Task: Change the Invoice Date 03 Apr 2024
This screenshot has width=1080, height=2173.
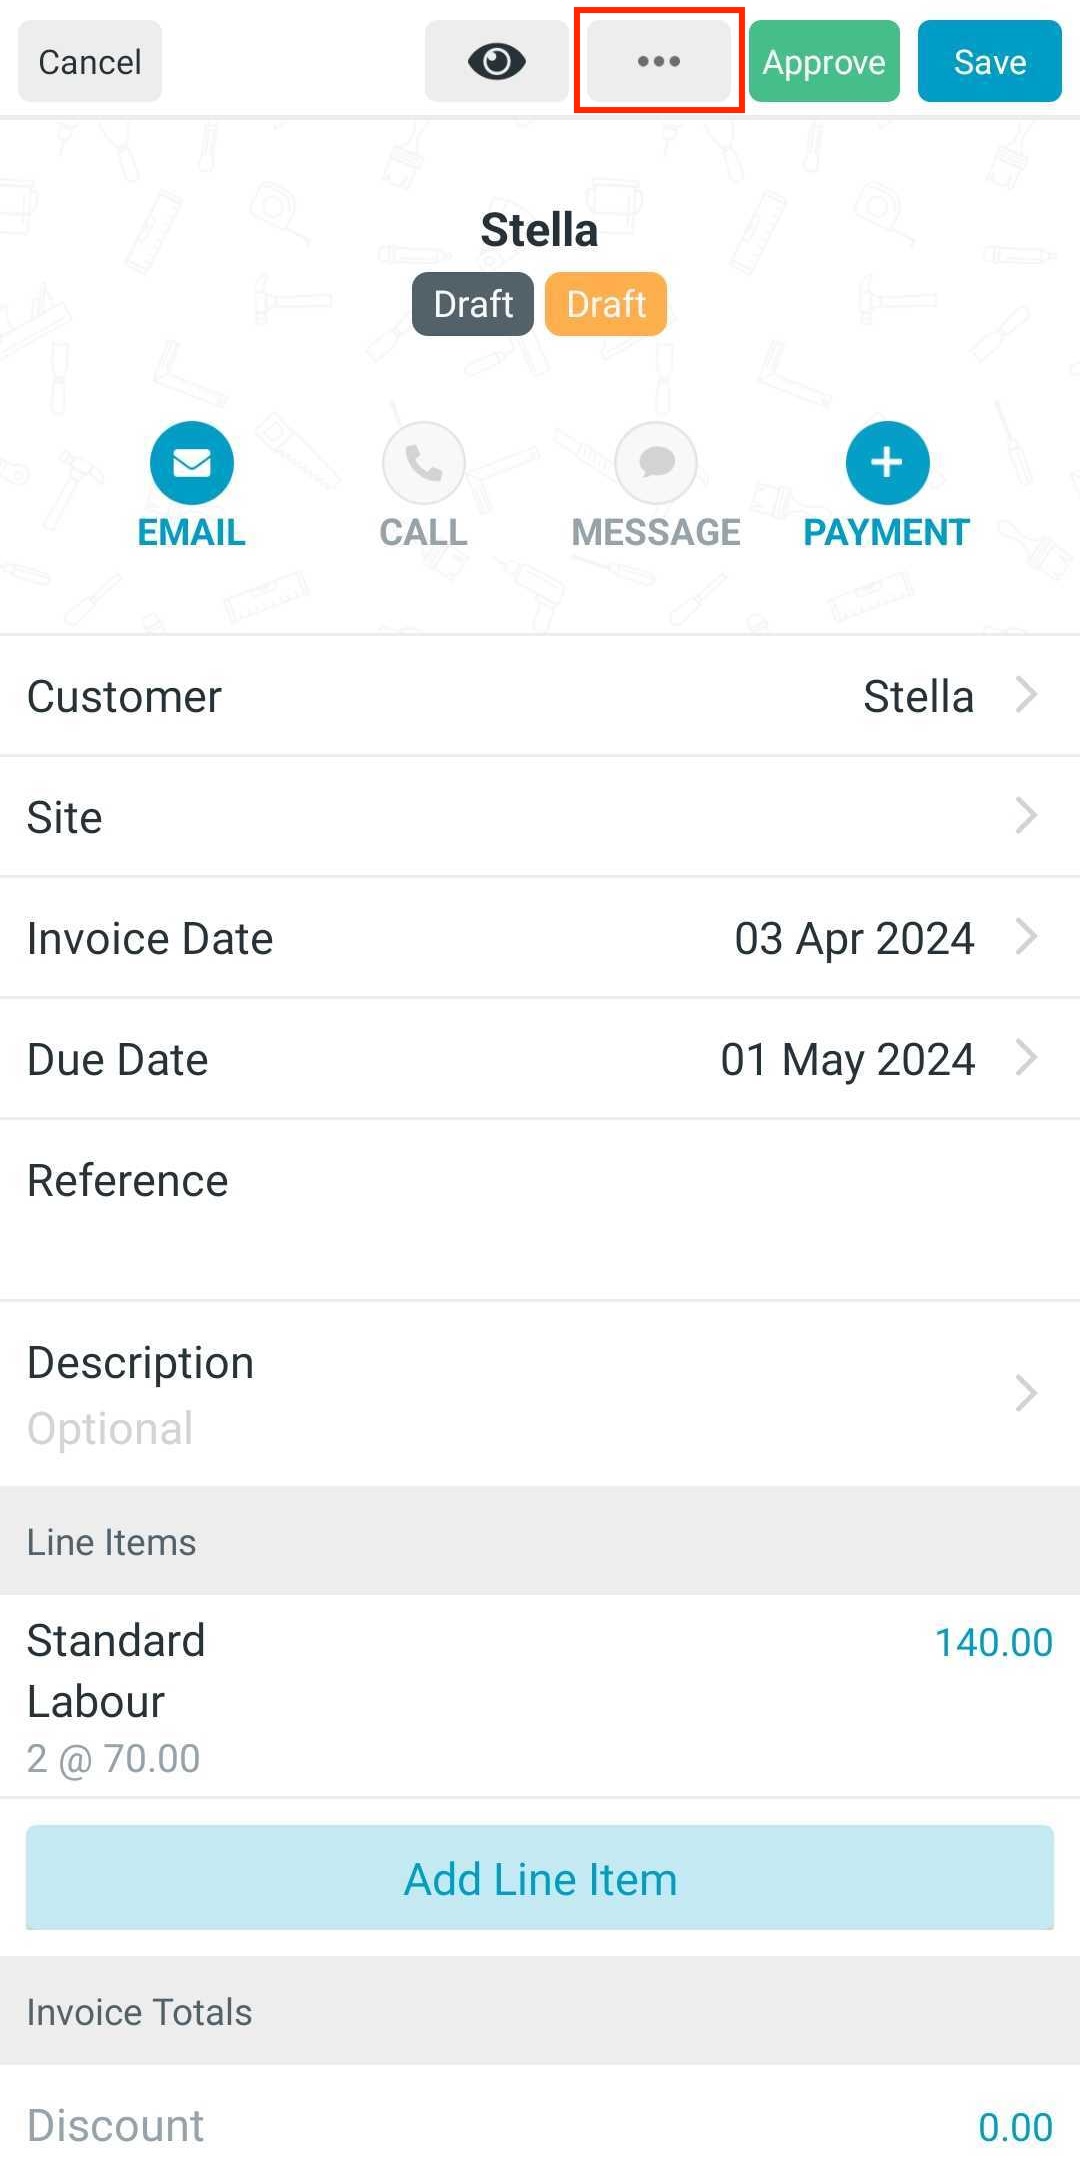Action: coord(540,938)
